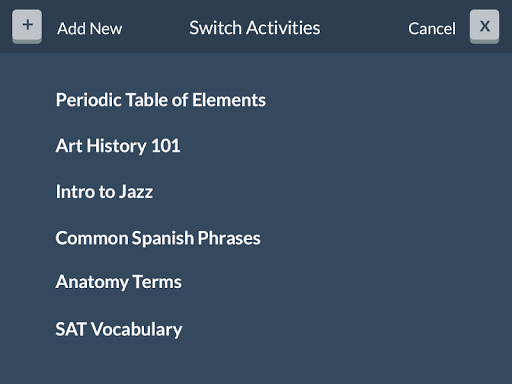Load the Spanish phrases activity
Screen dimensions: 512x384
158,238
